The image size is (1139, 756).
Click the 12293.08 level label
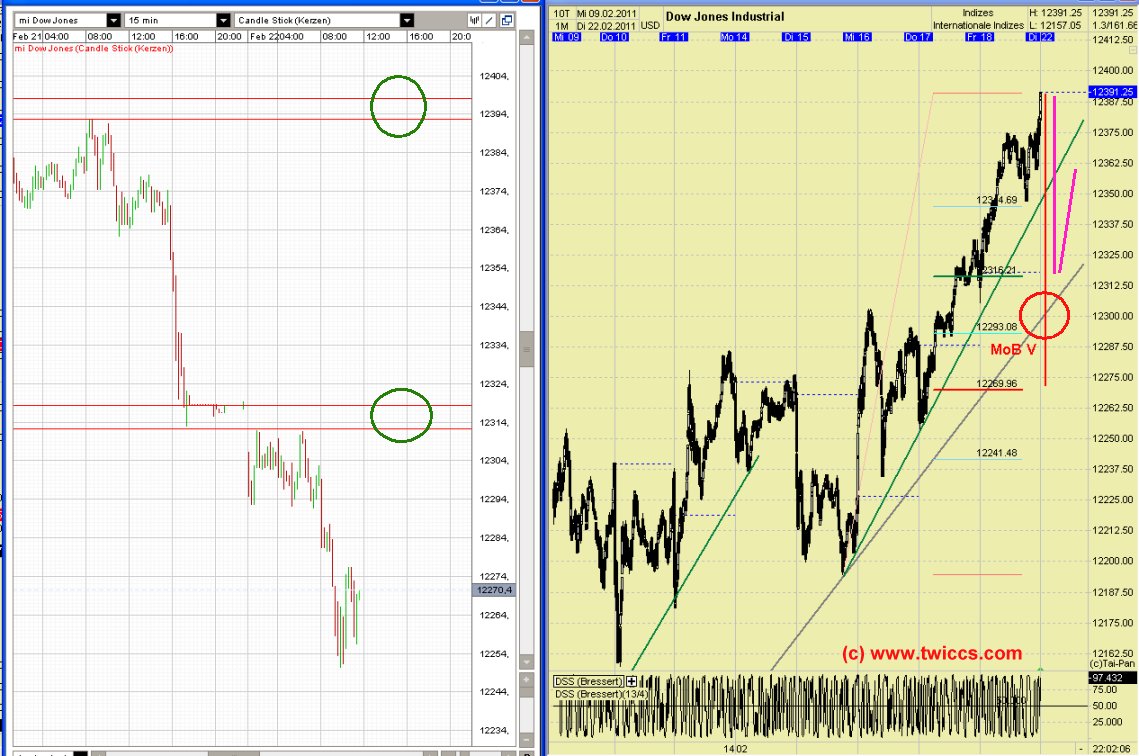tap(997, 327)
